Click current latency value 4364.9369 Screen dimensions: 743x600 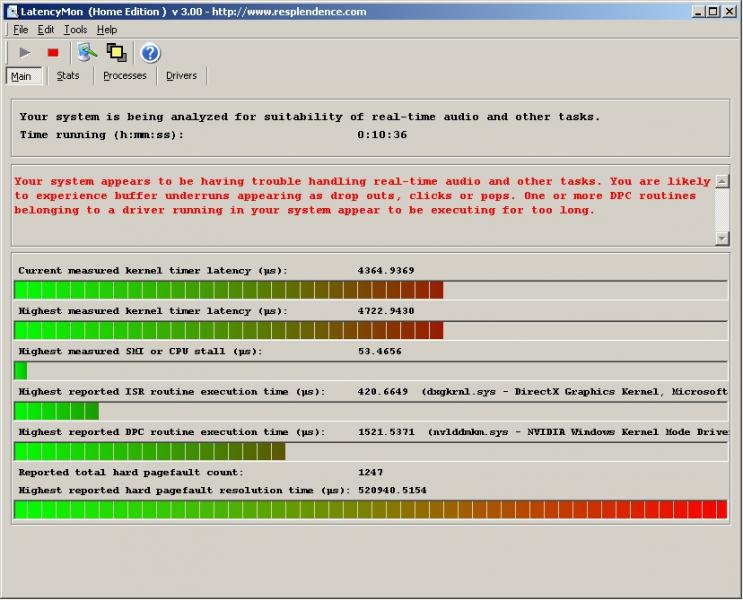386,271
